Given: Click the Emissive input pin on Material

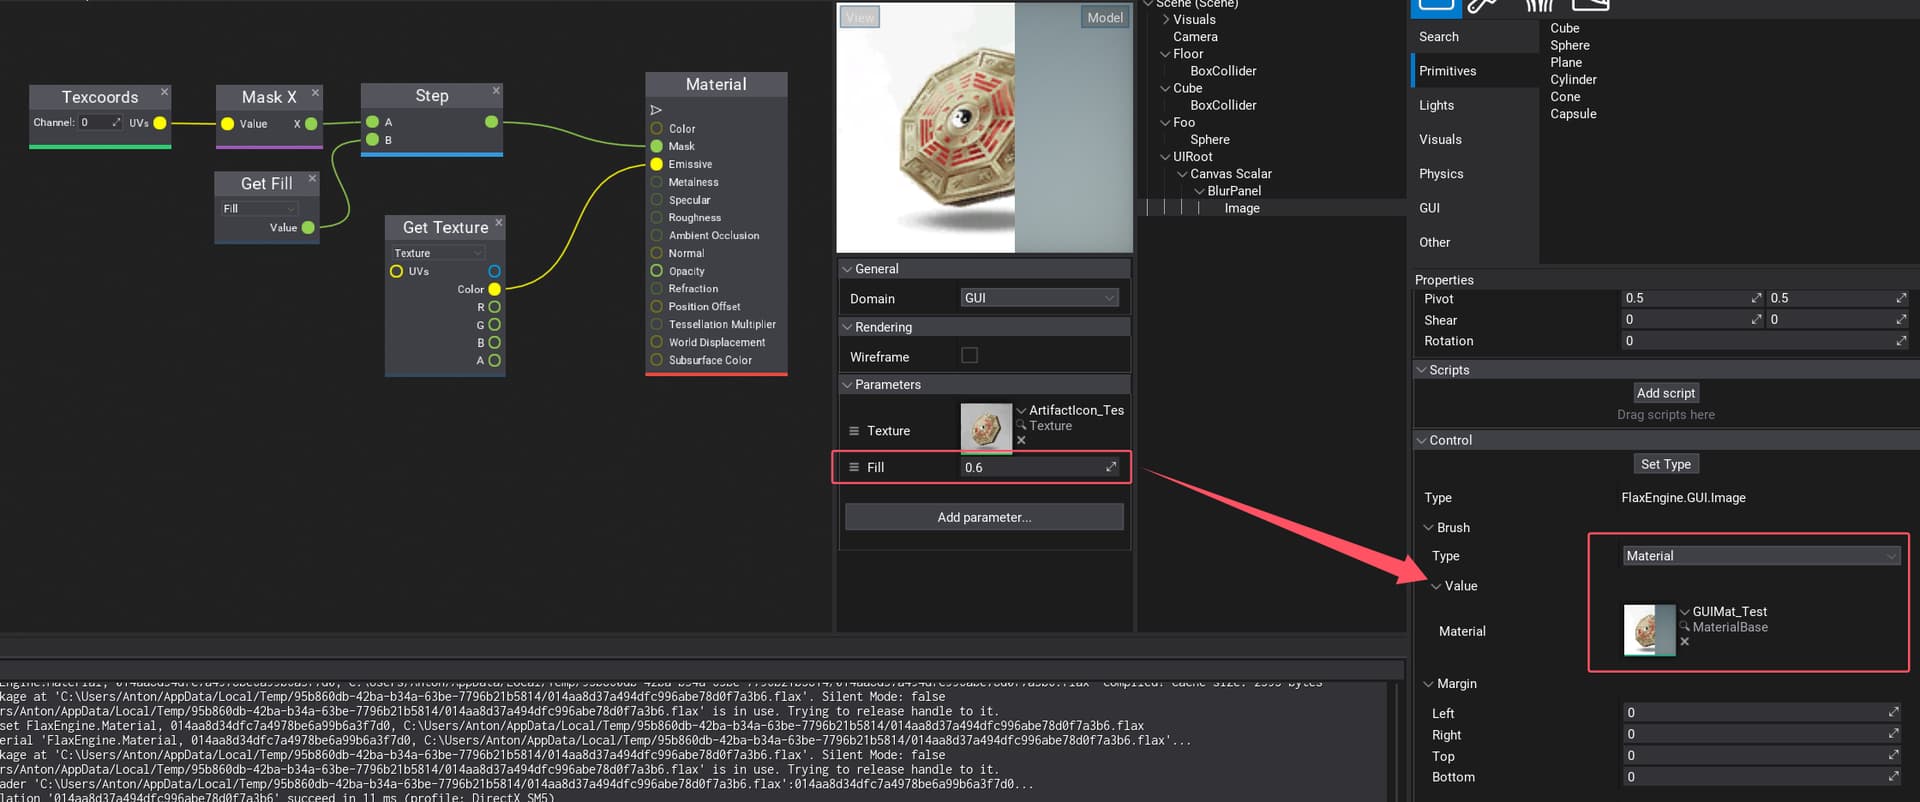Looking at the screenshot, I should (x=656, y=164).
